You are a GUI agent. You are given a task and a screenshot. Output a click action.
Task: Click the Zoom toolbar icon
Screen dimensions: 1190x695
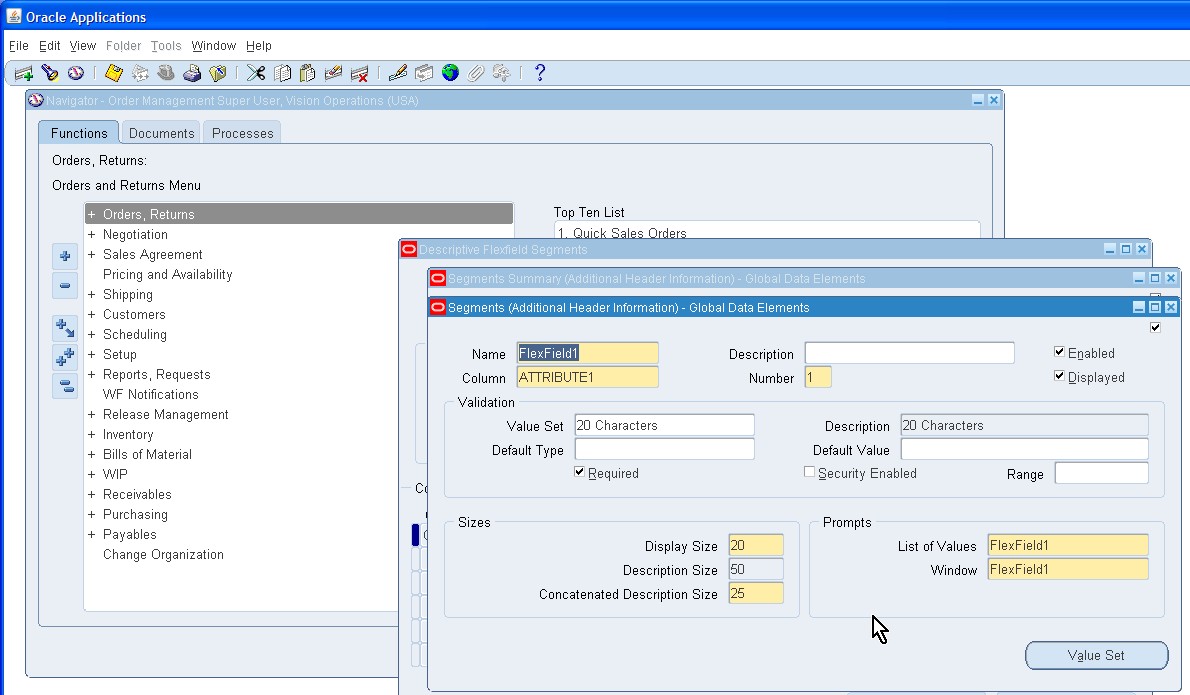point(424,73)
